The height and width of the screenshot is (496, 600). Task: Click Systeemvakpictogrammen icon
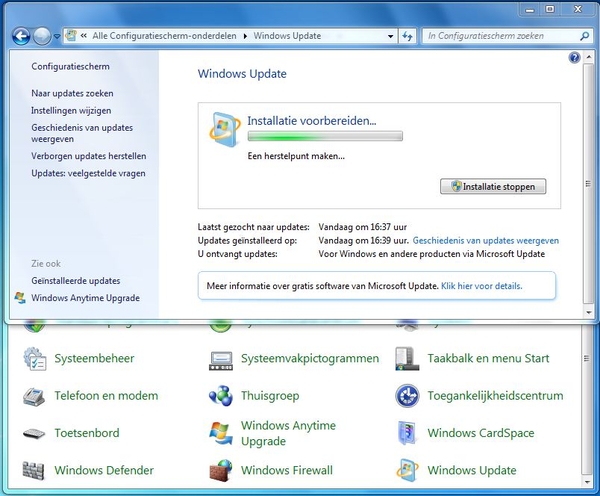[221, 361]
